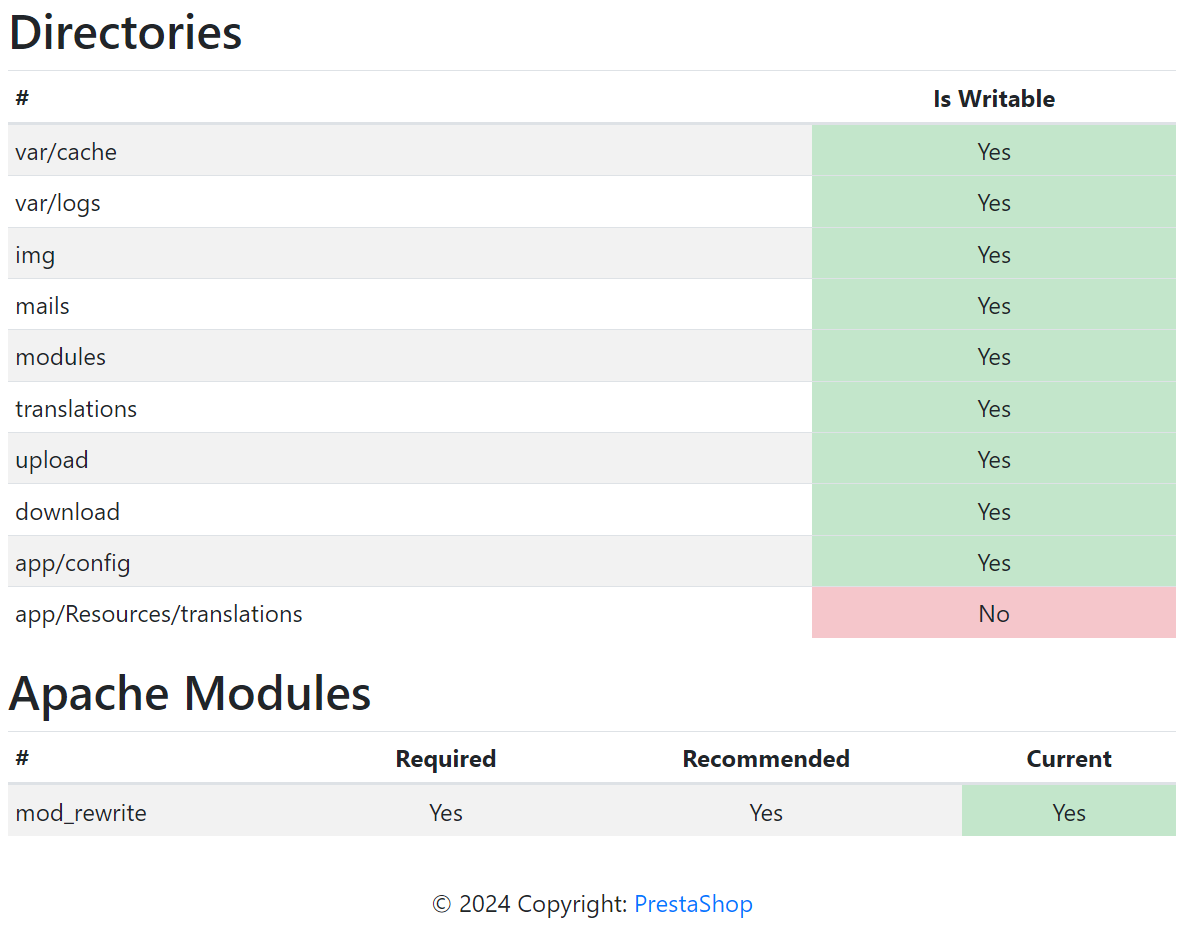Click the red No writable status cell
Image resolution: width=1180 pixels, height=935 pixels.
(x=993, y=614)
